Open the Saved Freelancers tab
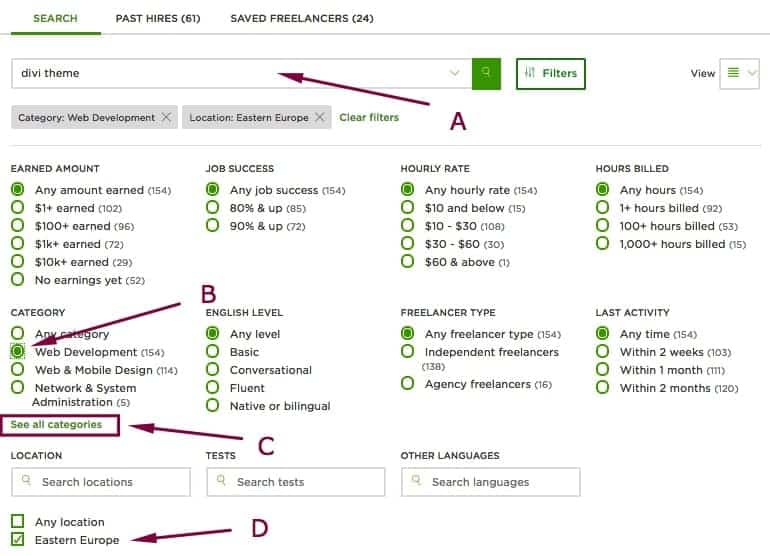770x556 pixels. [x=301, y=18]
